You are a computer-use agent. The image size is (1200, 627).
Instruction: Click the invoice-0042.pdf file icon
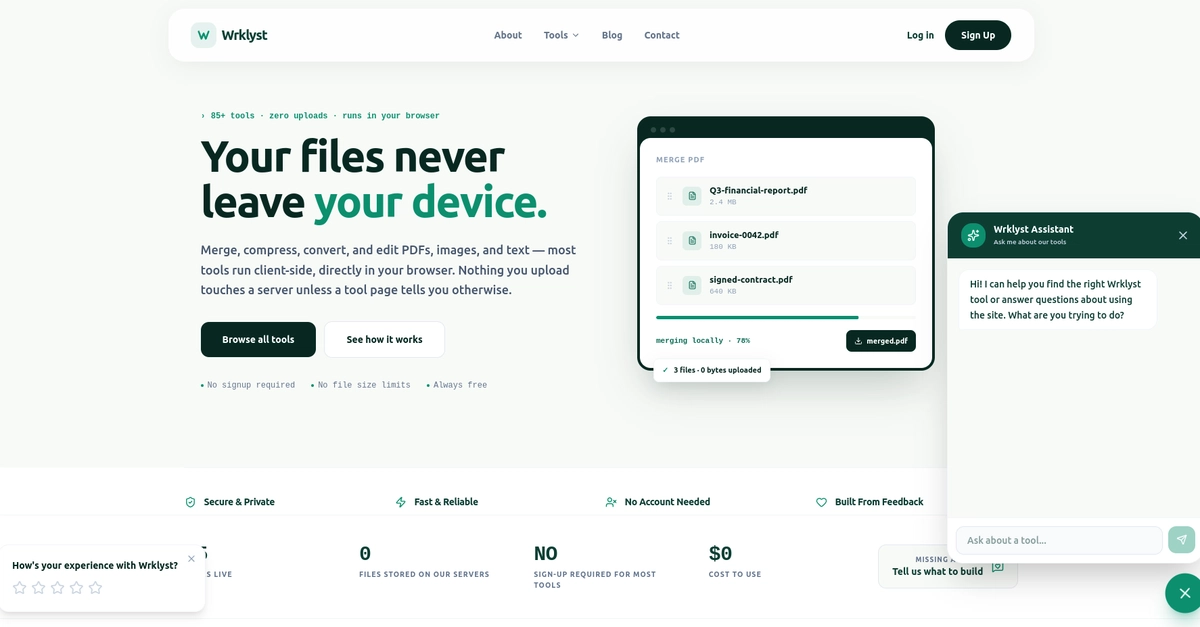click(x=692, y=240)
